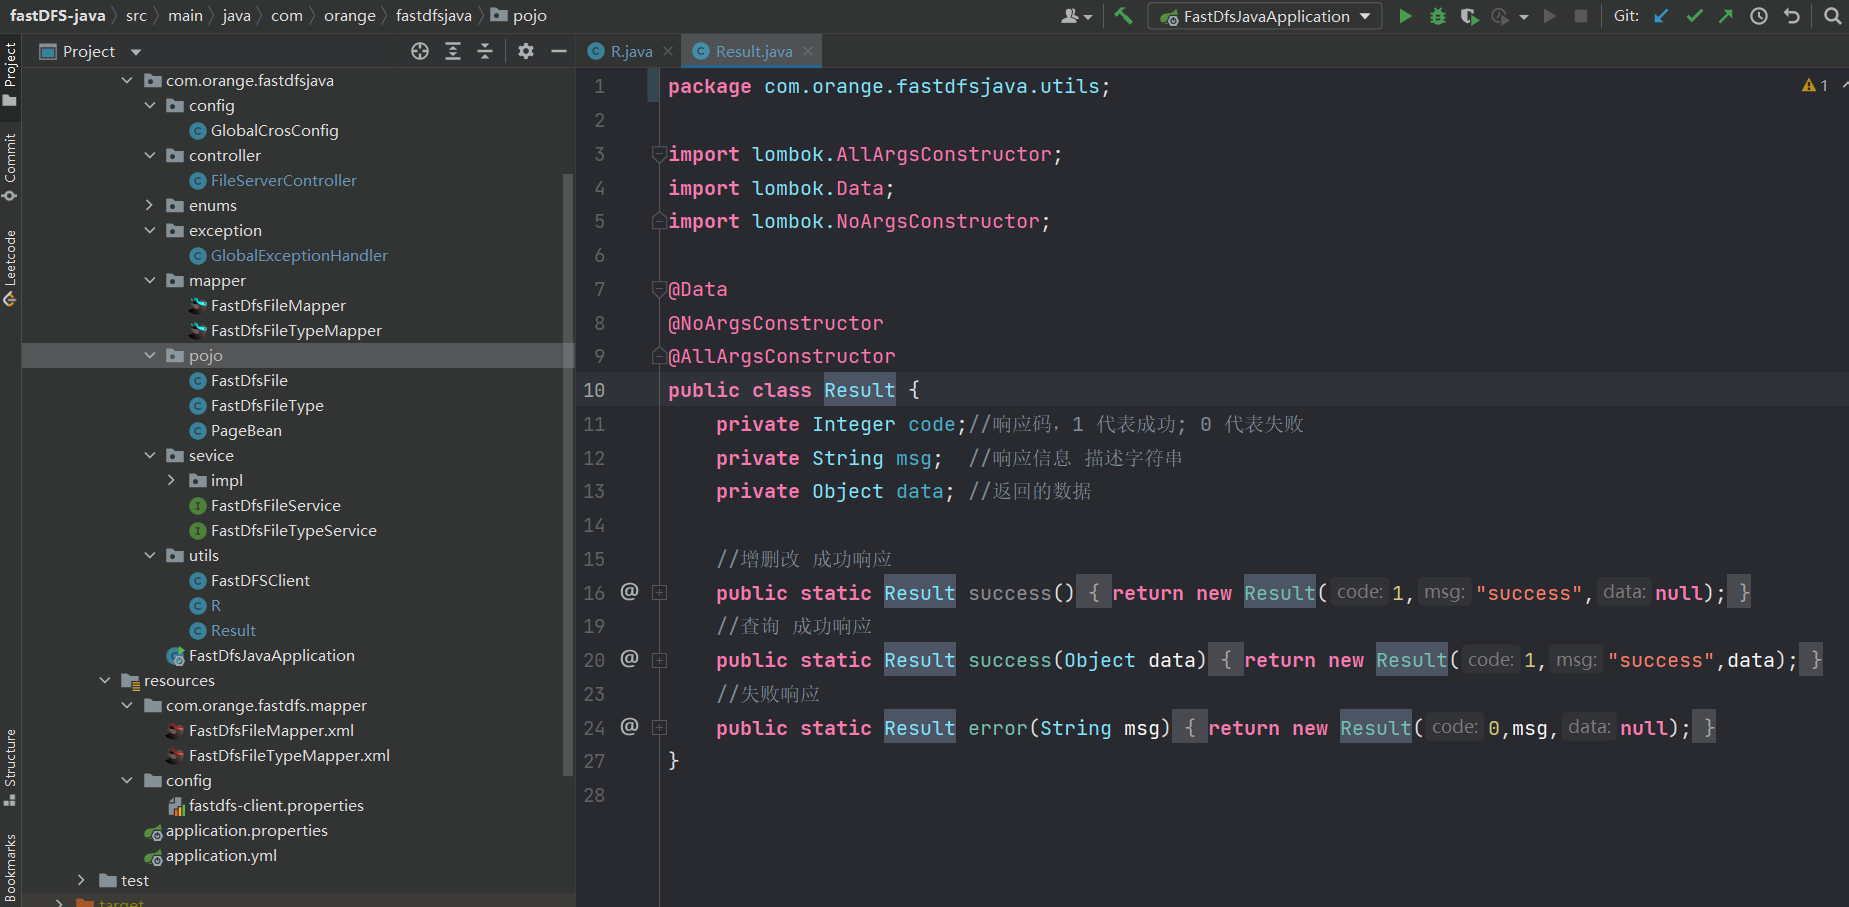
Task: Switch to the R.java editor tab
Action: [x=630, y=51]
